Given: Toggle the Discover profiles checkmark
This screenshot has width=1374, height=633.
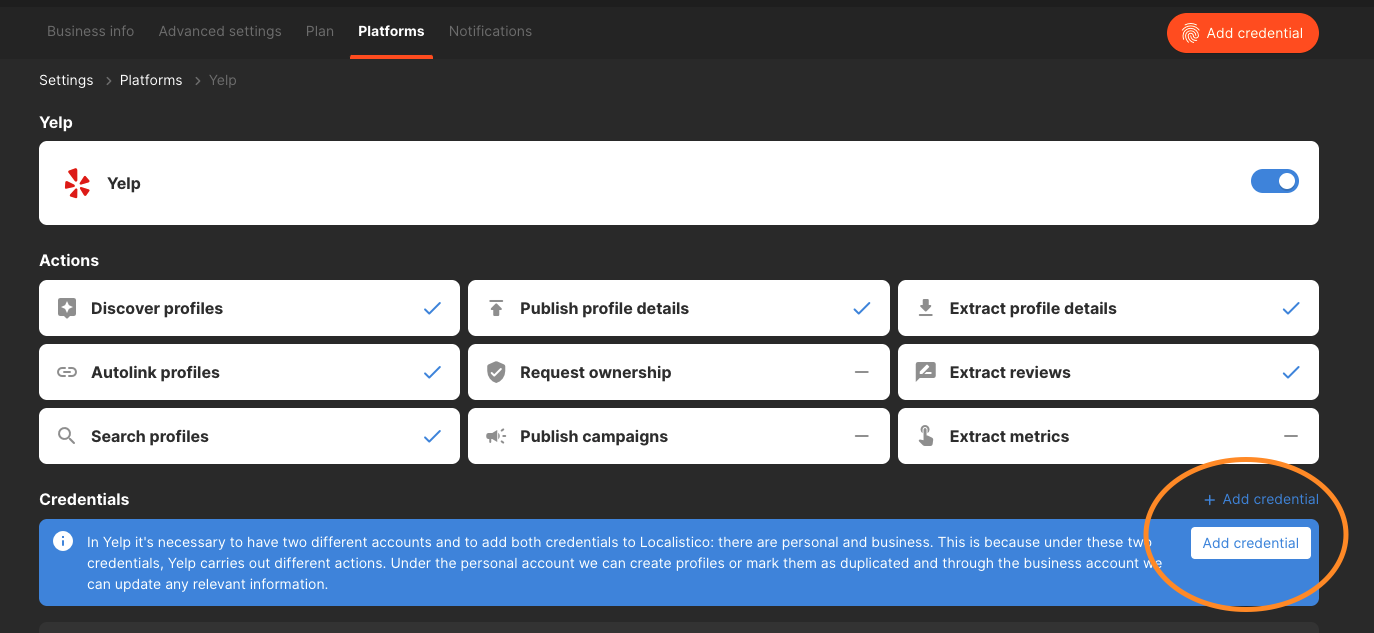Looking at the screenshot, I should click(432, 308).
